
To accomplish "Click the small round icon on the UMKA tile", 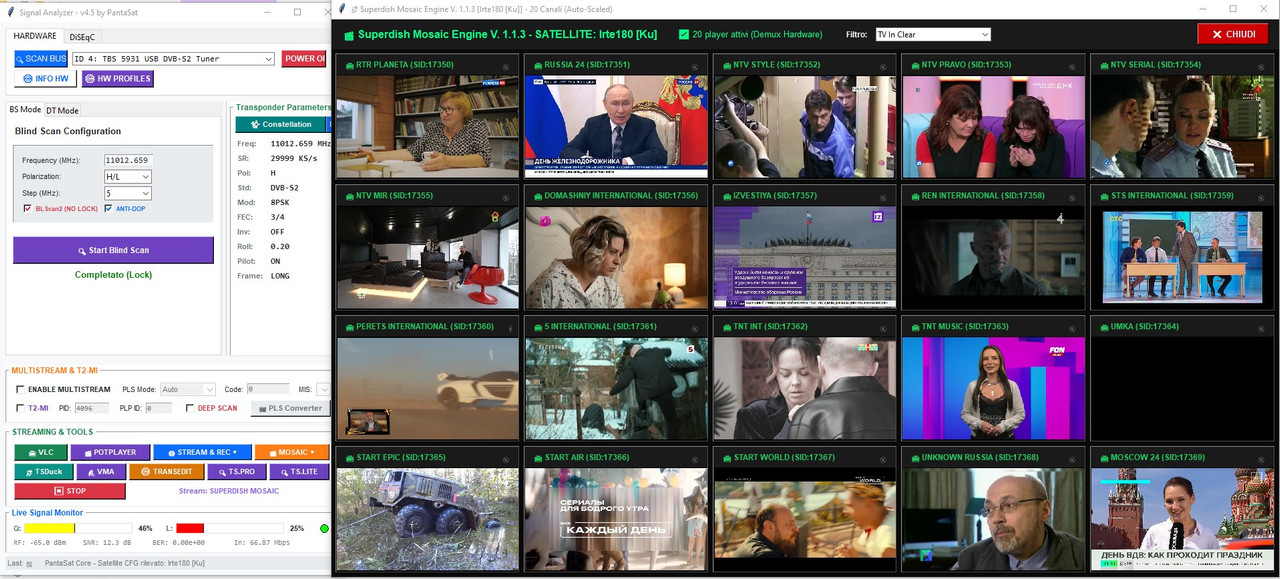I will point(1260,329).
